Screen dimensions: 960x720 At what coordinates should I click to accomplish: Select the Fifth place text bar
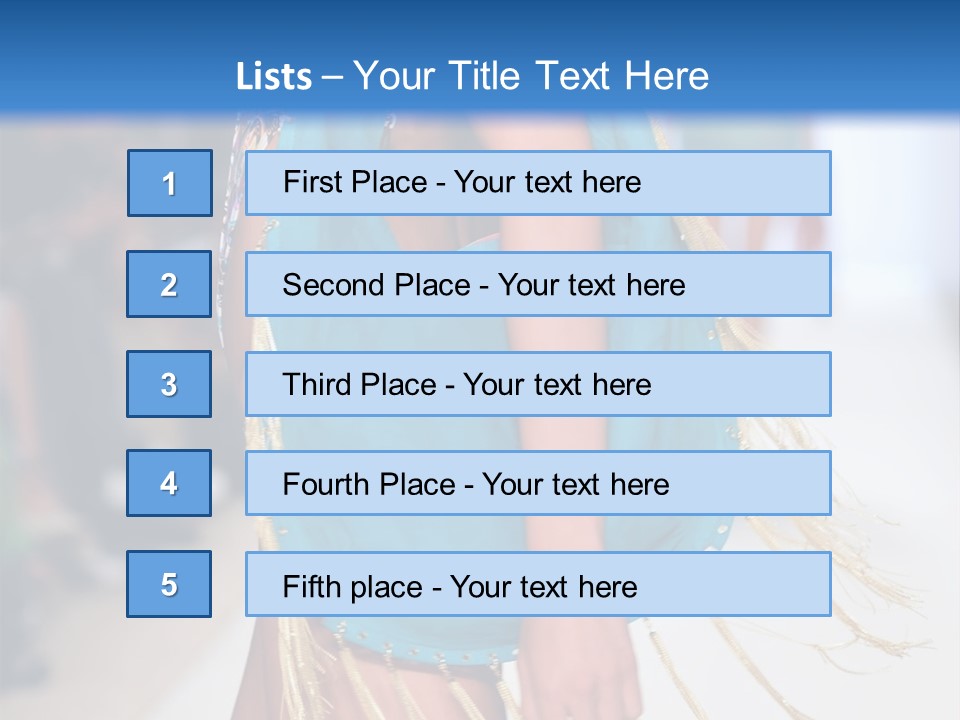[x=538, y=584]
